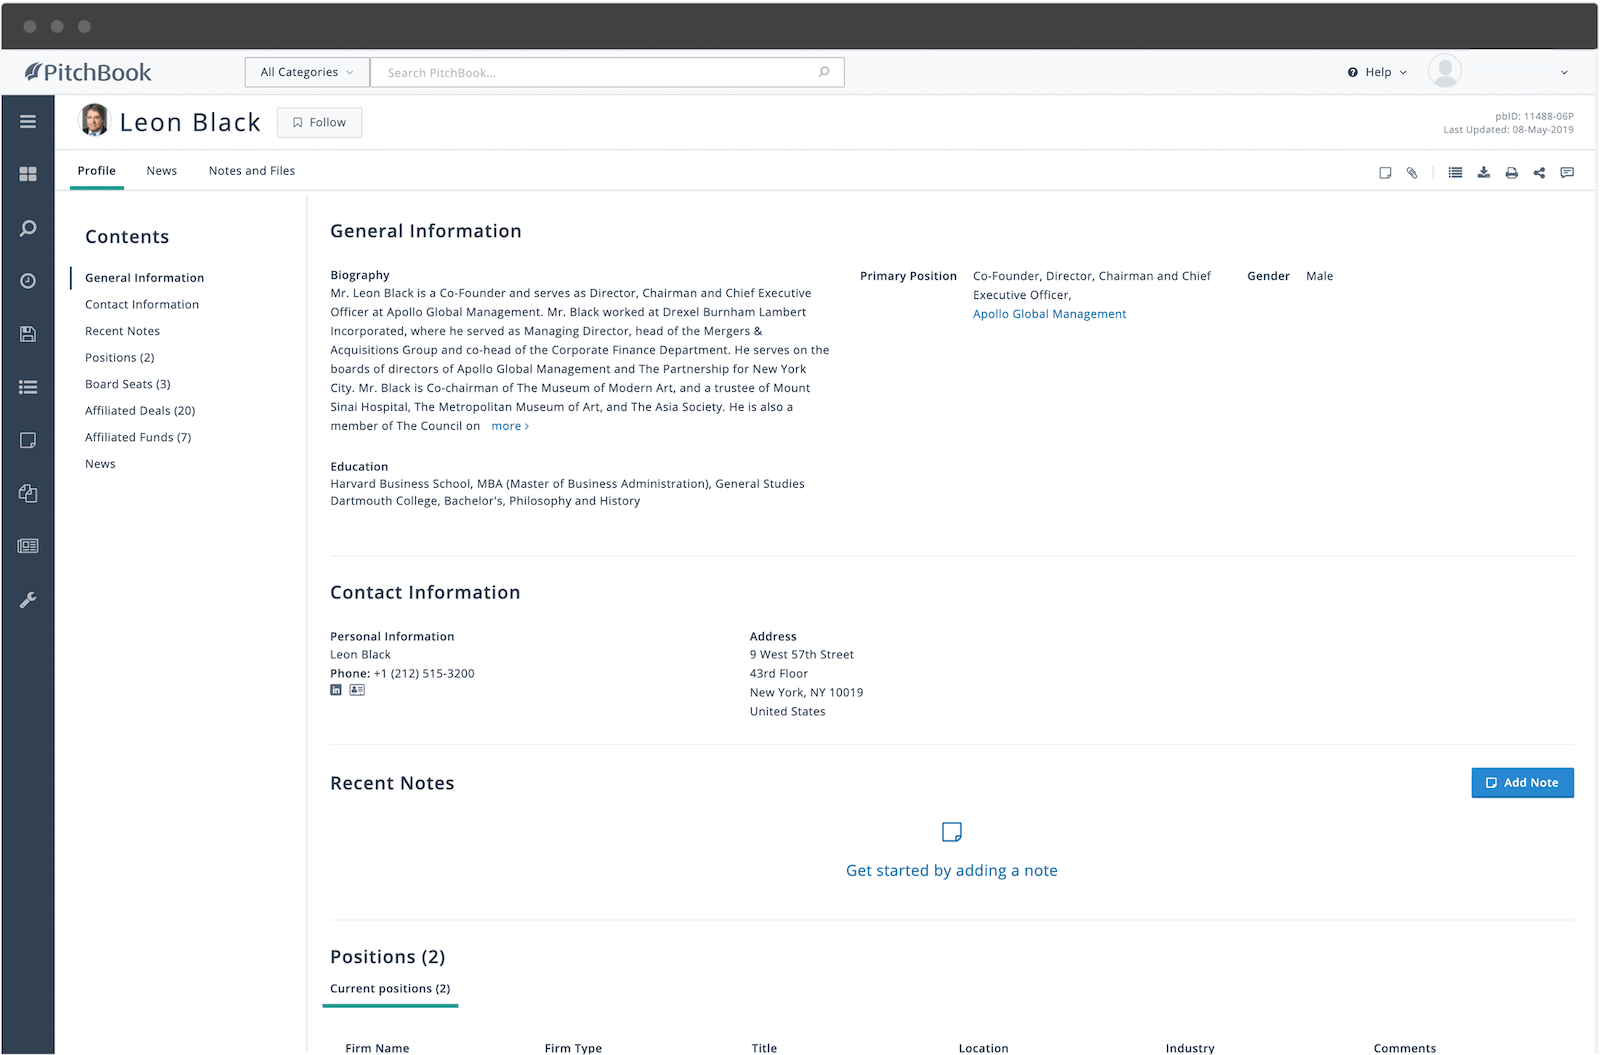Image resolution: width=1600 pixels, height=1055 pixels.
Task: Click the Firm Name column header
Action: pyautogui.click(x=377, y=1047)
